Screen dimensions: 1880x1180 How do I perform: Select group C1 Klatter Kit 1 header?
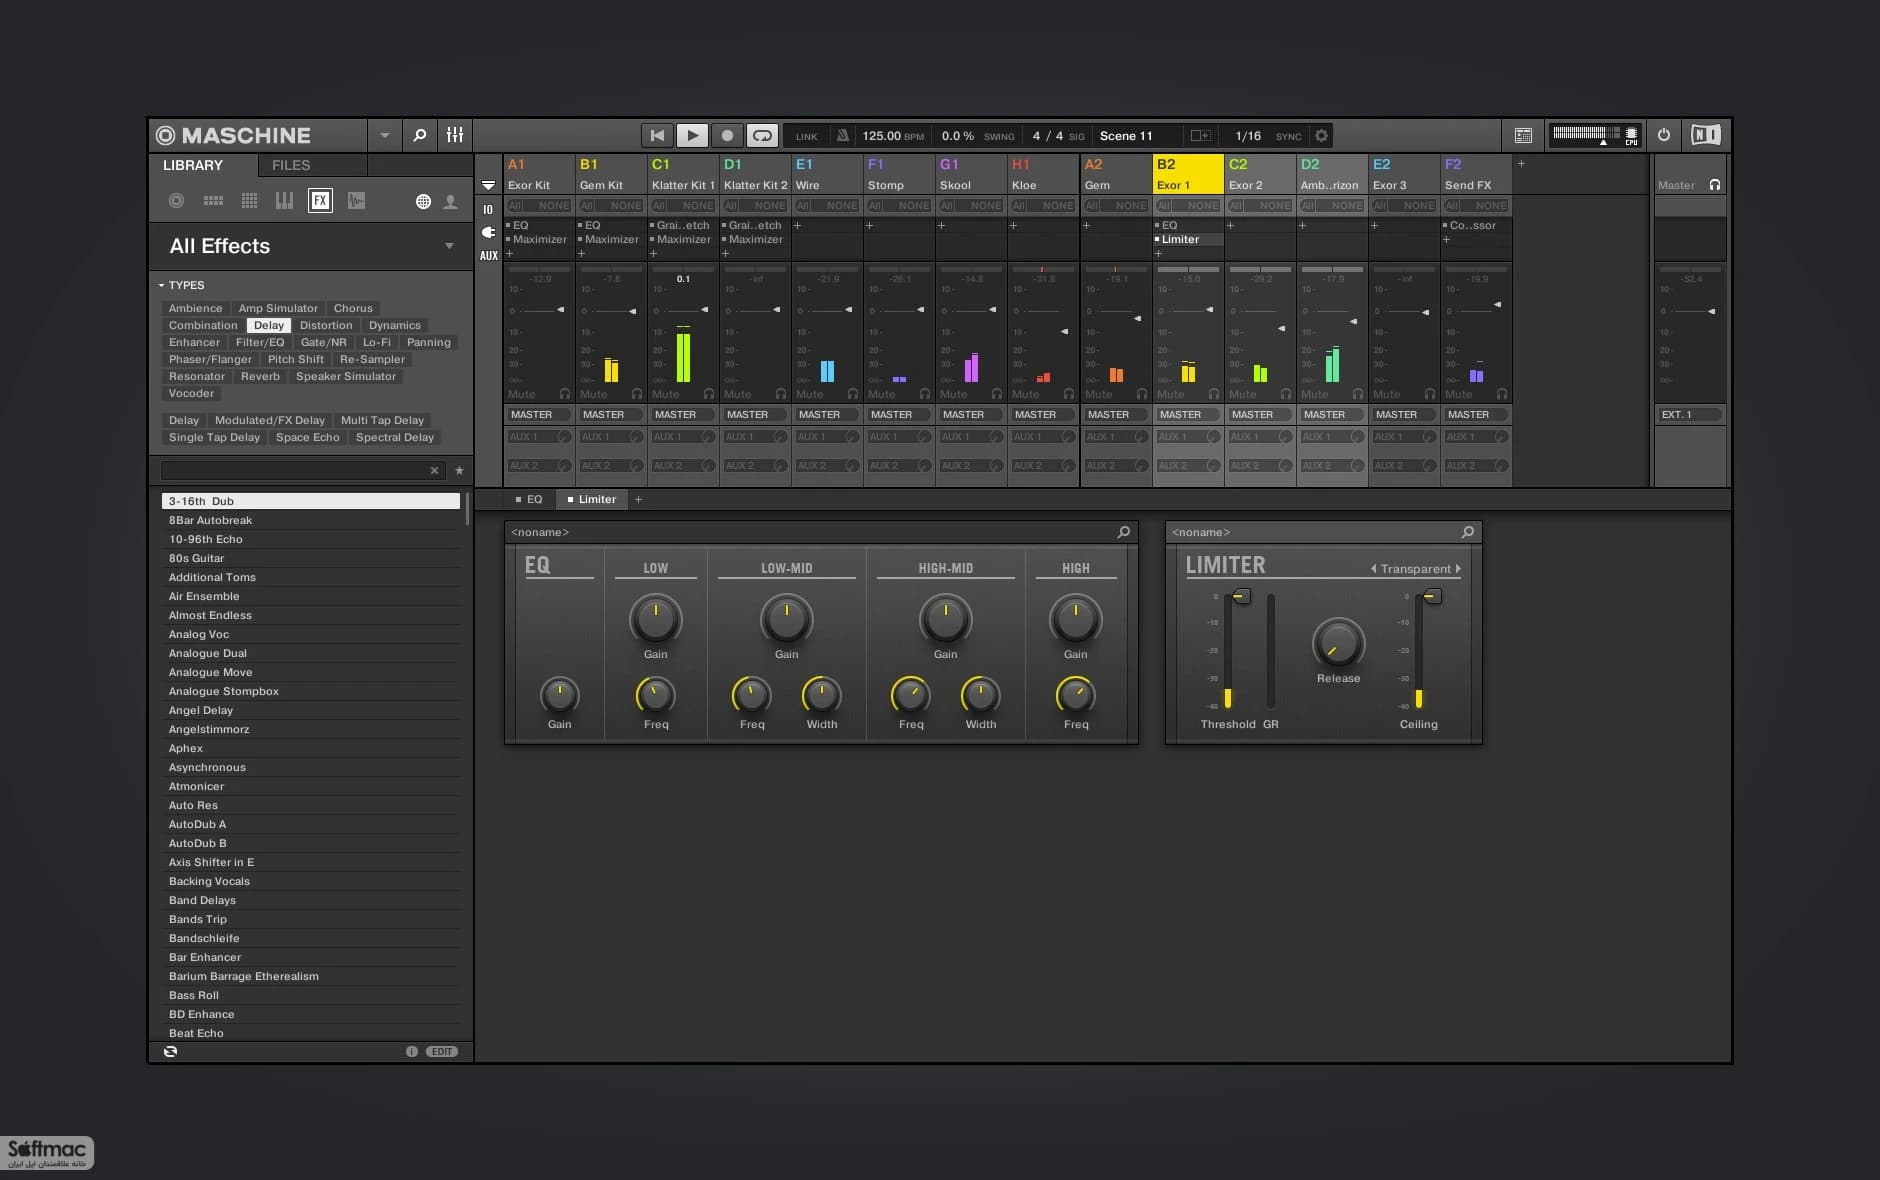[683, 174]
